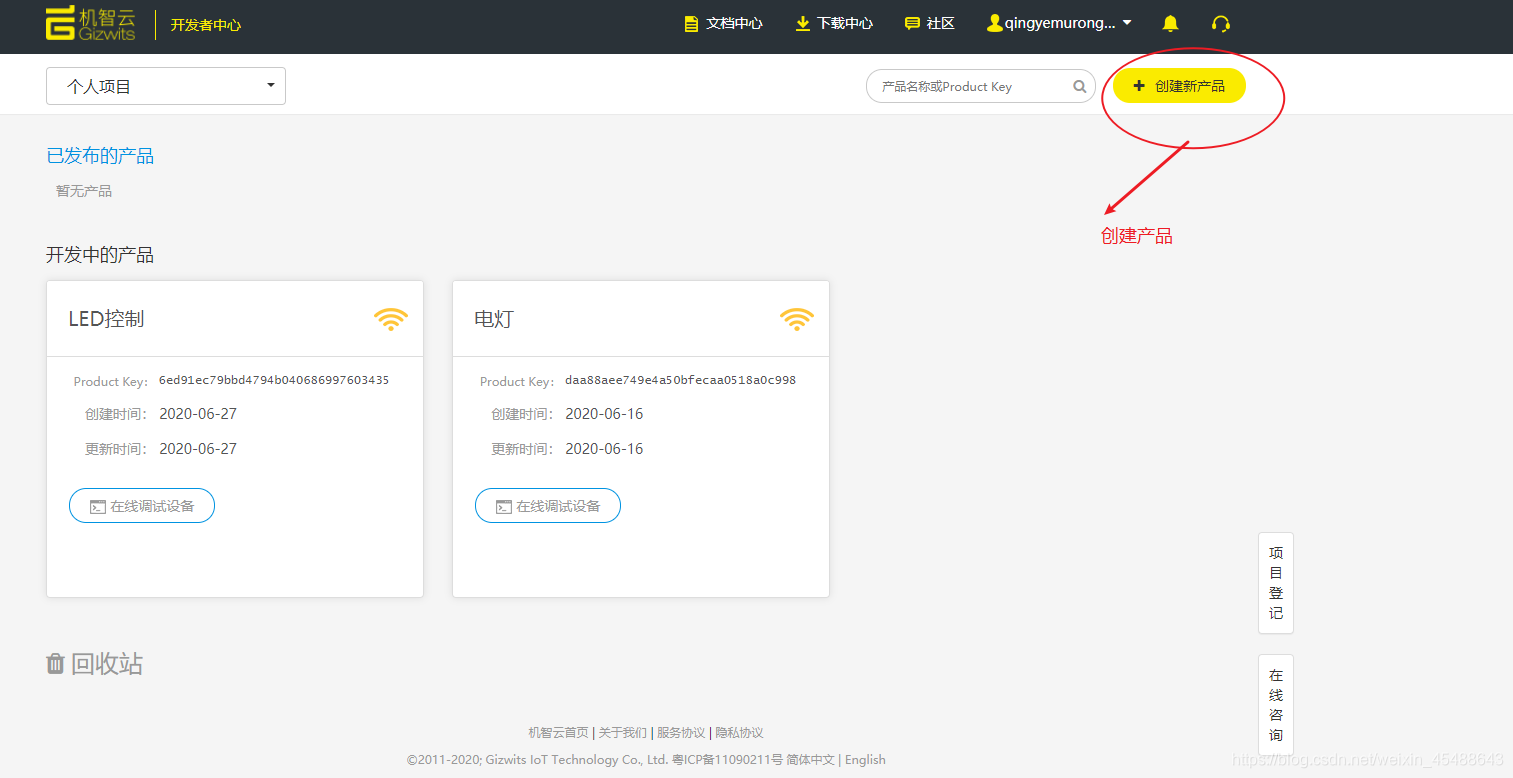Click the Gizwits logo

[x=91, y=24]
